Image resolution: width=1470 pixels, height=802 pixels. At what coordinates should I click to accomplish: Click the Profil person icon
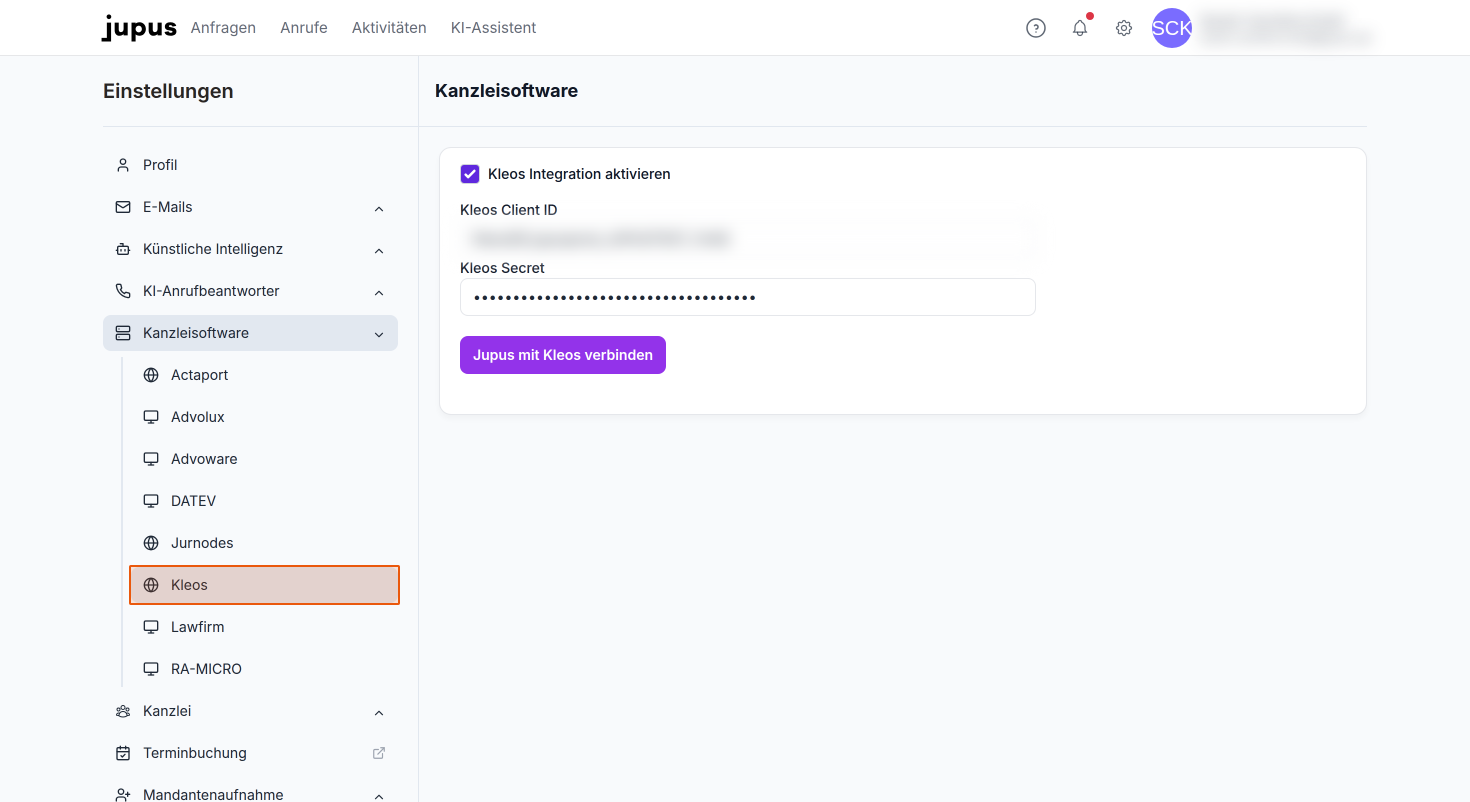coord(123,165)
